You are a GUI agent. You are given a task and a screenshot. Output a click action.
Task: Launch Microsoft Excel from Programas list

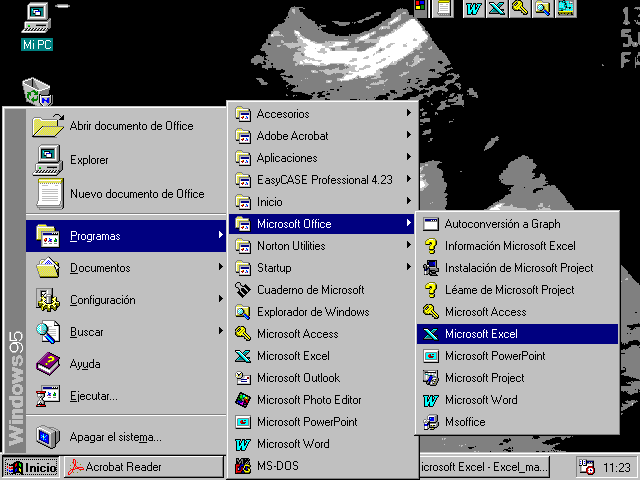point(323,356)
